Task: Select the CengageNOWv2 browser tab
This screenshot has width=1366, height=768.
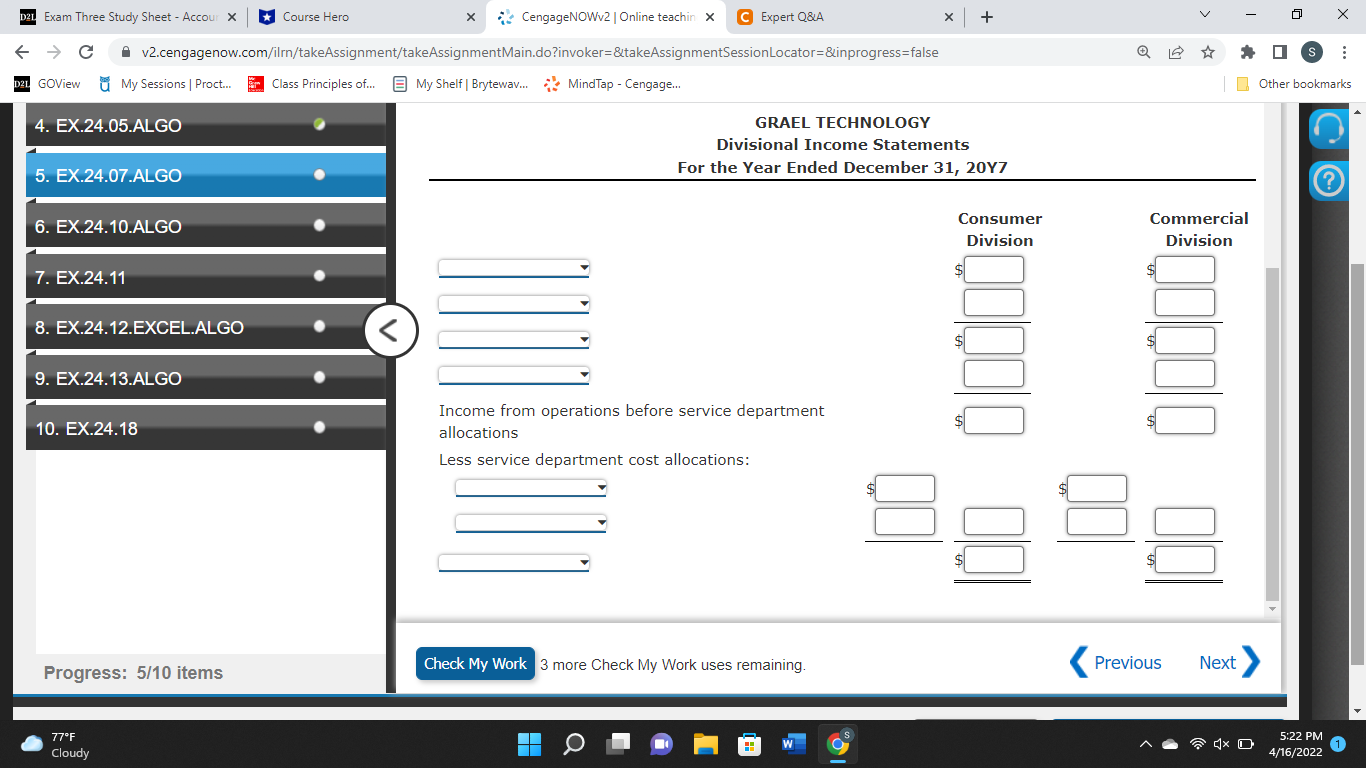Action: 605,17
